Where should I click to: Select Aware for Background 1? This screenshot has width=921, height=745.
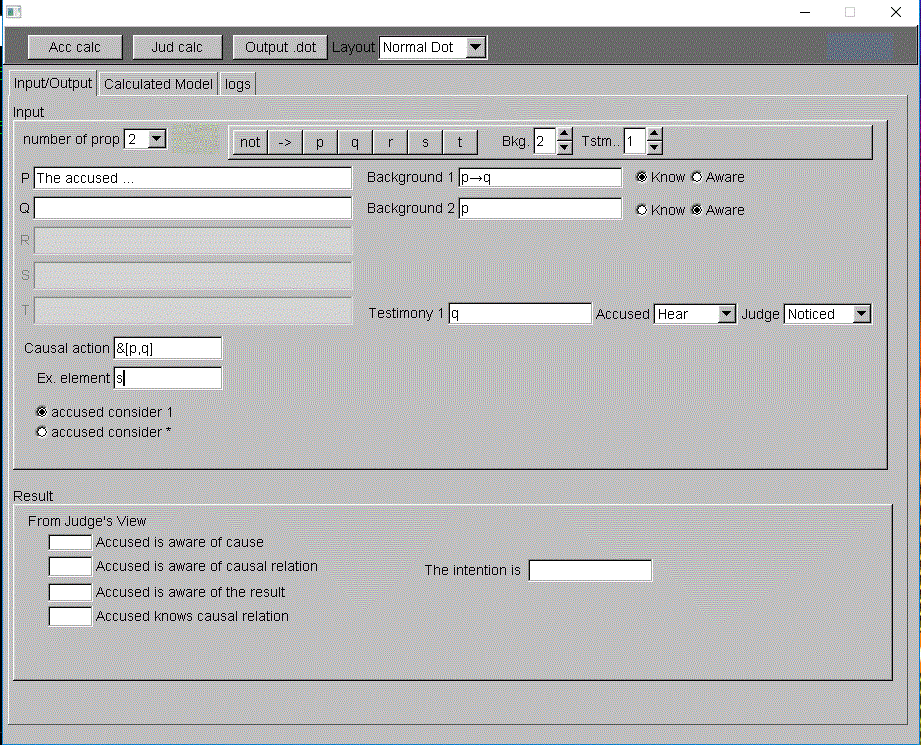click(697, 177)
